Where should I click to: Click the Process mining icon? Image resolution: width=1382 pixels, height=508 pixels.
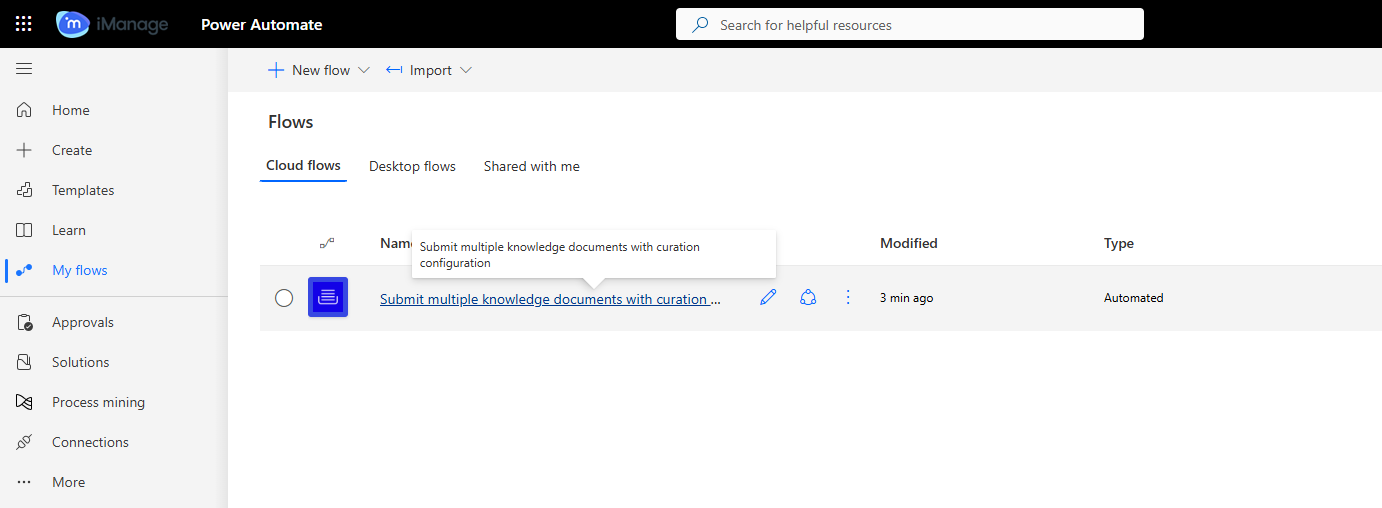click(x=25, y=402)
